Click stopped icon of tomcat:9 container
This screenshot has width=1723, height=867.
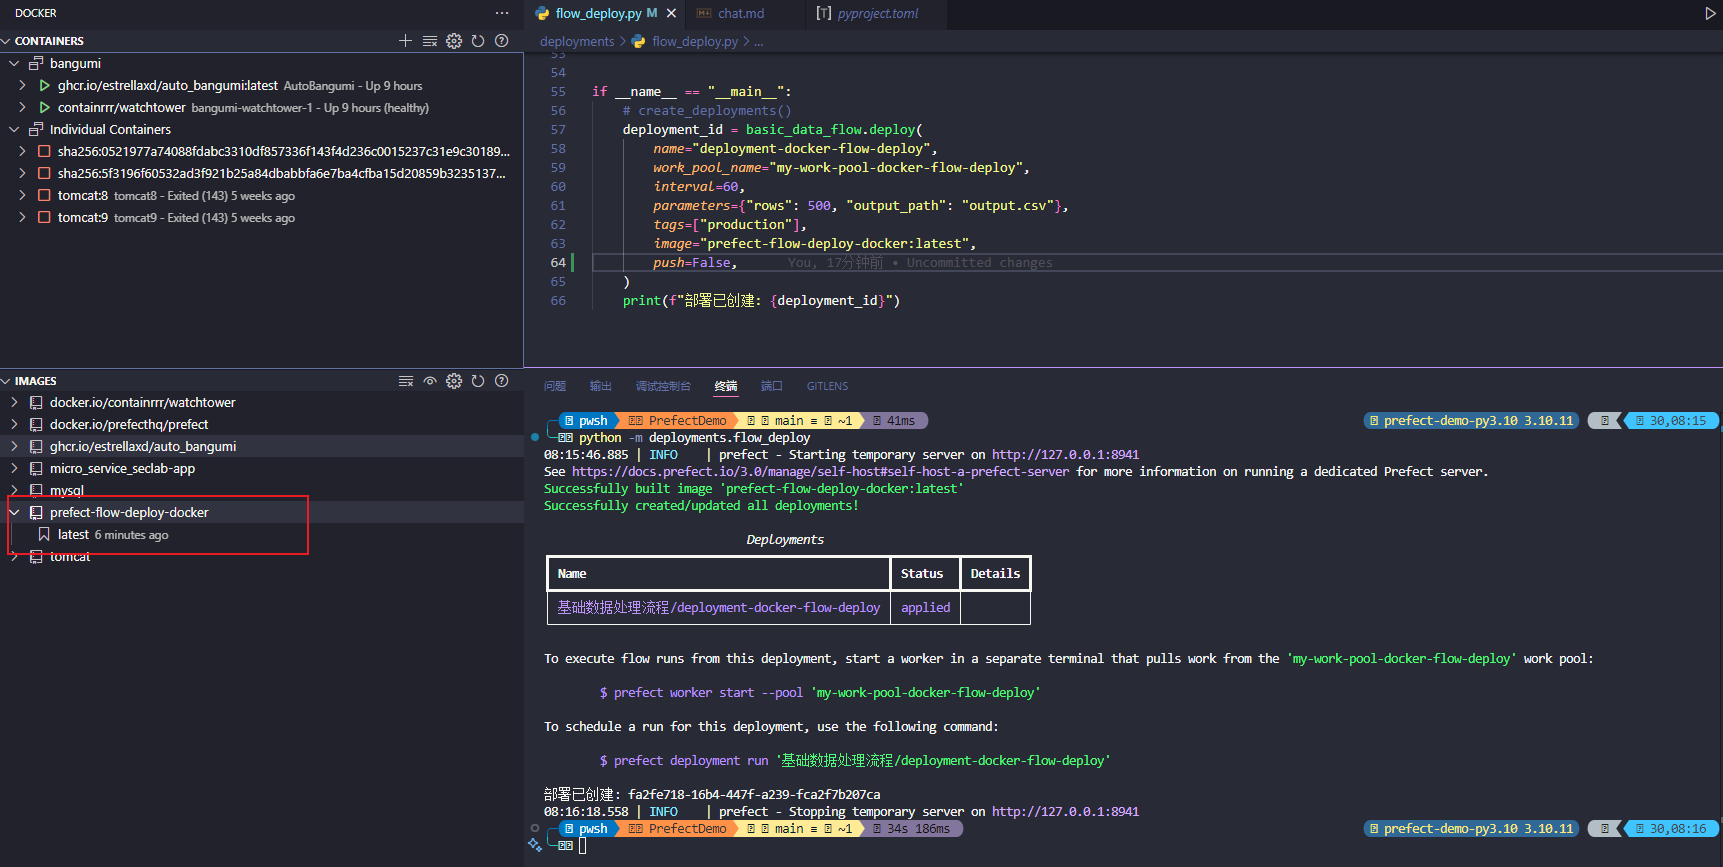click(44, 218)
